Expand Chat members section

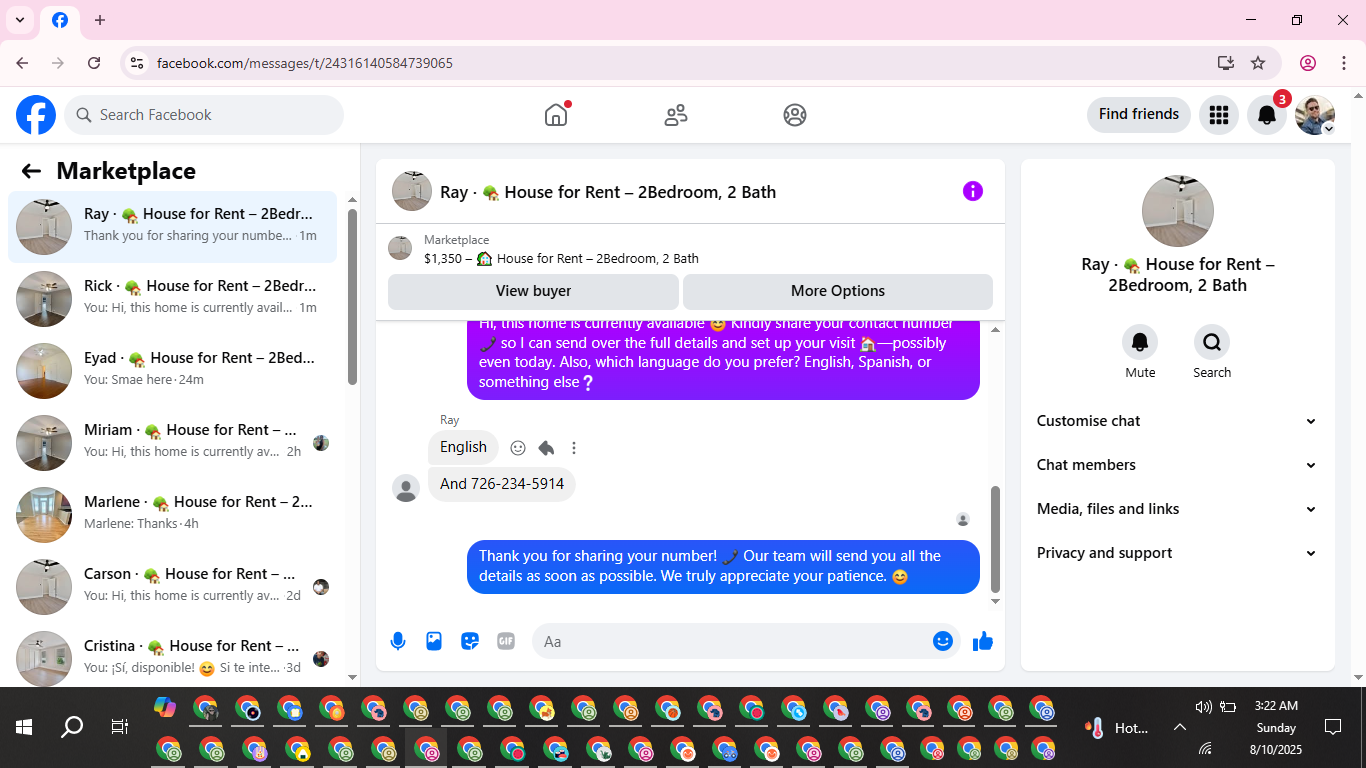coord(1178,465)
